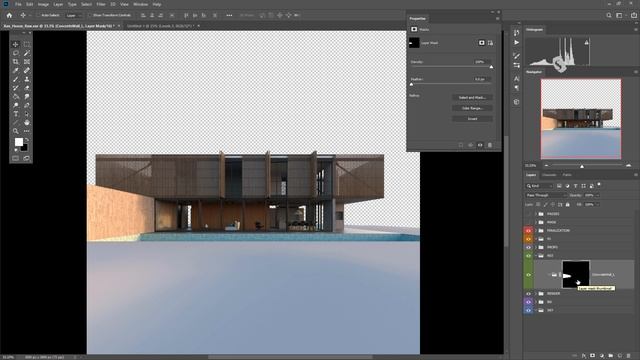Click the Home icon in the options bar

[9, 15]
